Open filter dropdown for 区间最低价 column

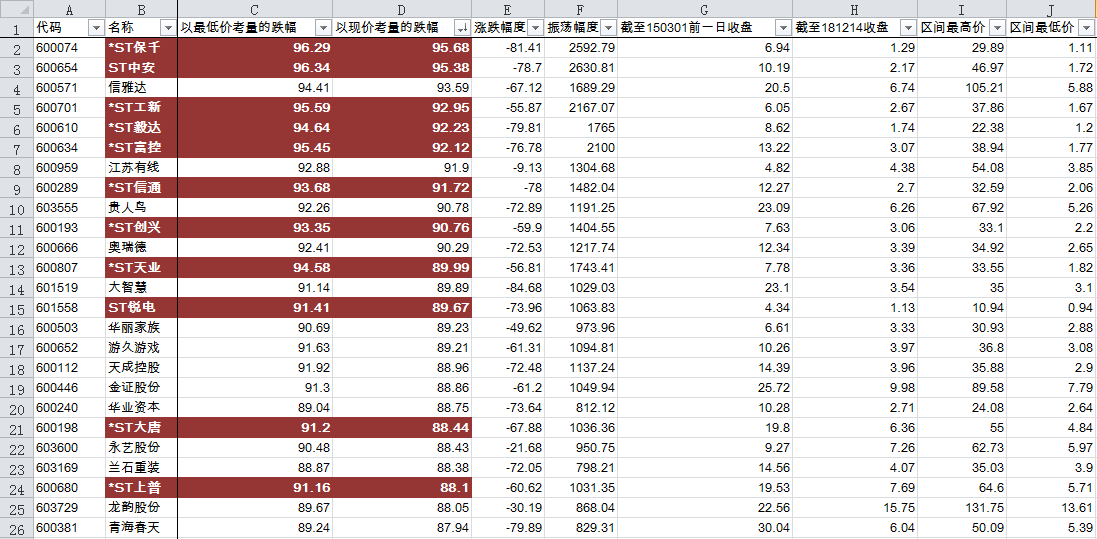pyautogui.click(x=1086, y=28)
